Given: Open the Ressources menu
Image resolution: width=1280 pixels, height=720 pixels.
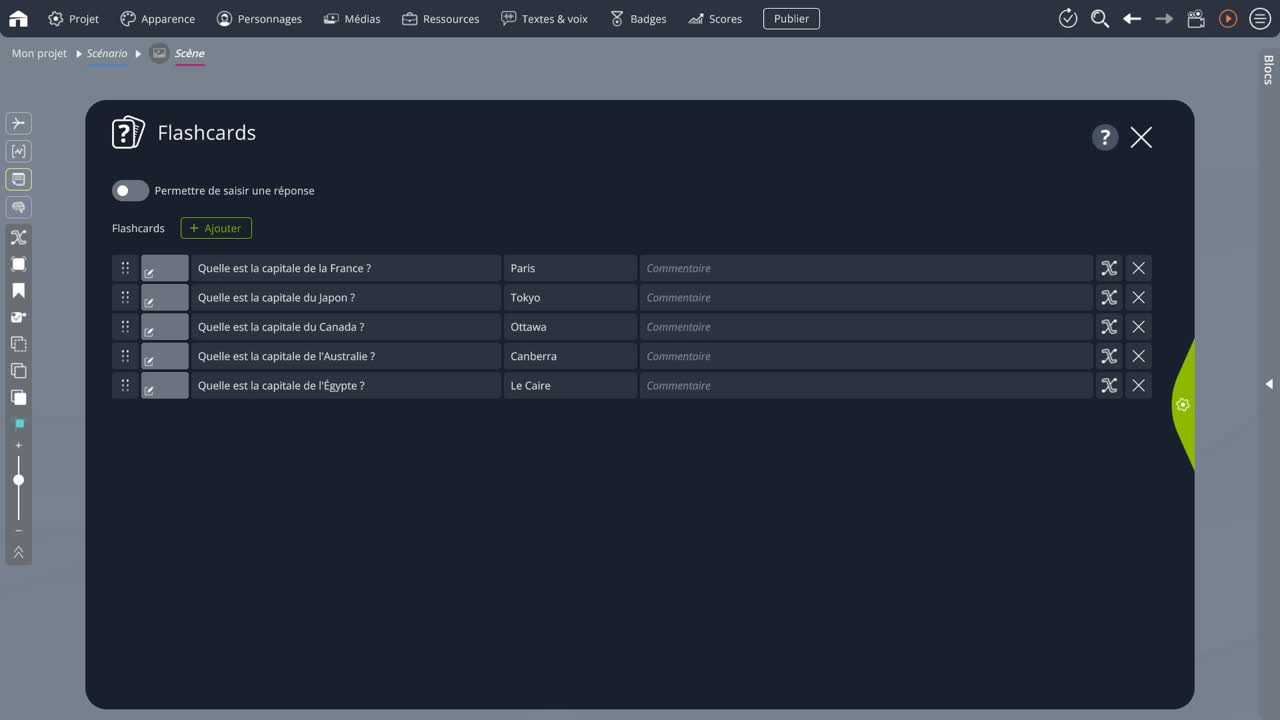Looking at the screenshot, I should click(x=440, y=18).
